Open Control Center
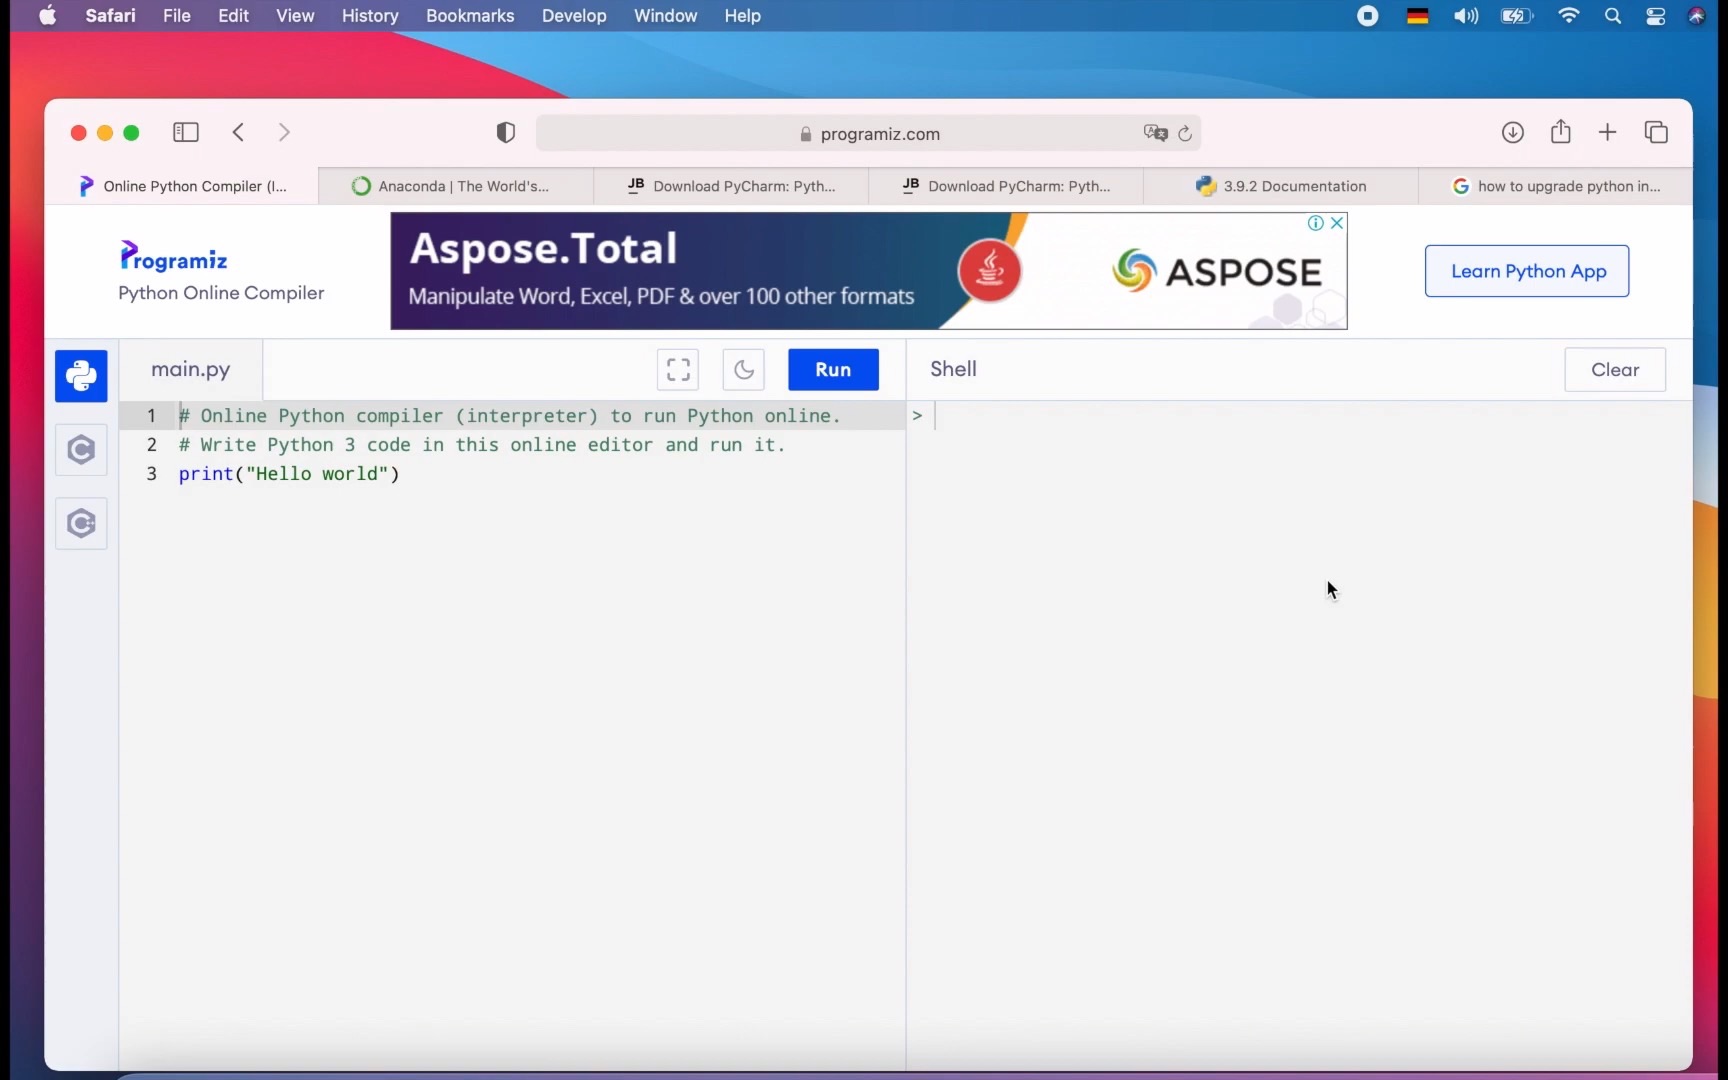The width and height of the screenshot is (1728, 1080). (x=1656, y=16)
